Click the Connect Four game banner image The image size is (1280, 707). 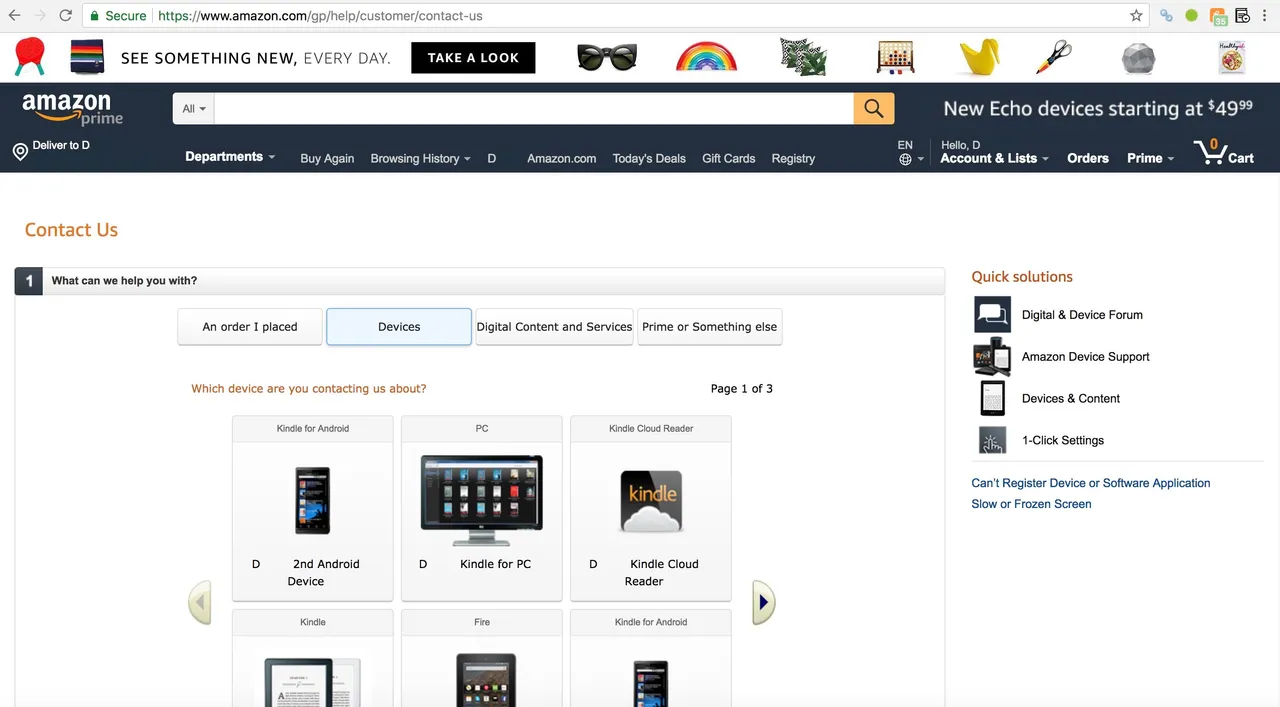tap(895, 57)
